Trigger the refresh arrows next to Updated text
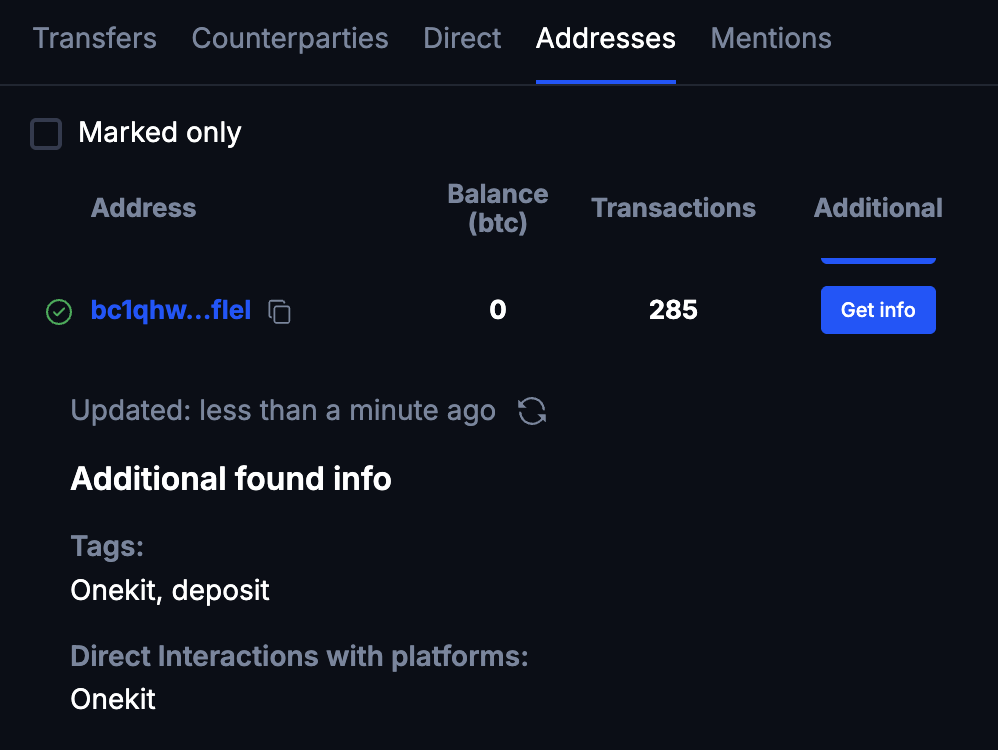The height and width of the screenshot is (750, 998). [x=532, y=410]
